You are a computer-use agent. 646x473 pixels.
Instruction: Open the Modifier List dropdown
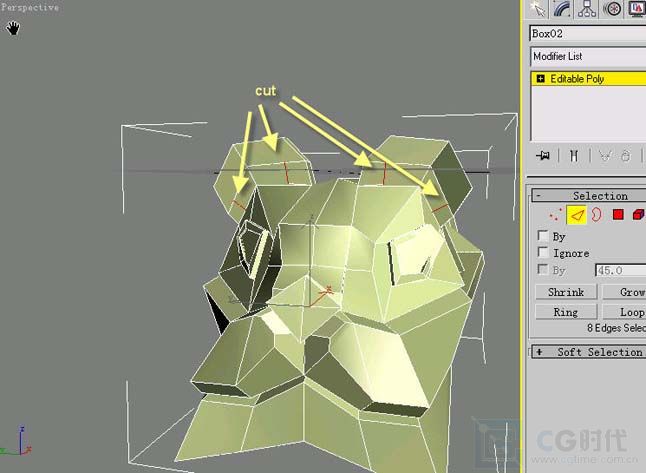[x=588, y=56]
